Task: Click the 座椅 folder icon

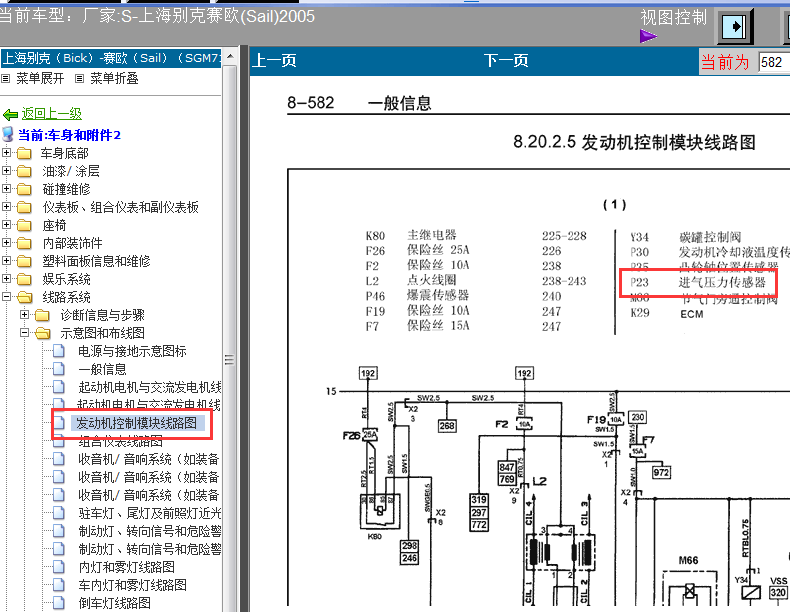Action: click(x=24, y=225)
